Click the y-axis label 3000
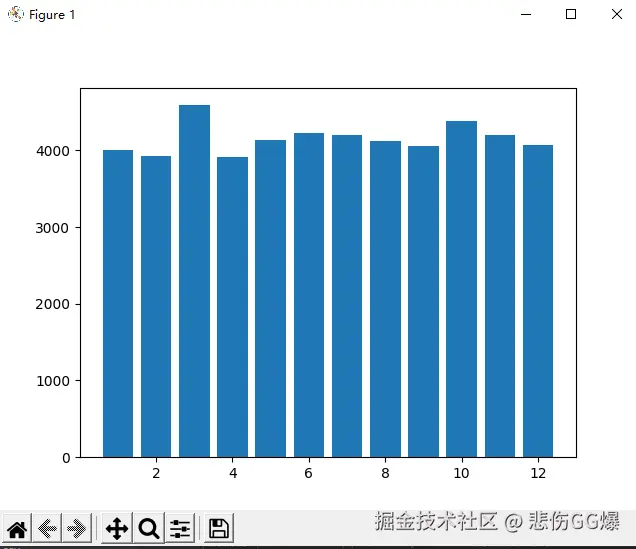This screenshot has height=549, width=636. (x=53, y=228)
